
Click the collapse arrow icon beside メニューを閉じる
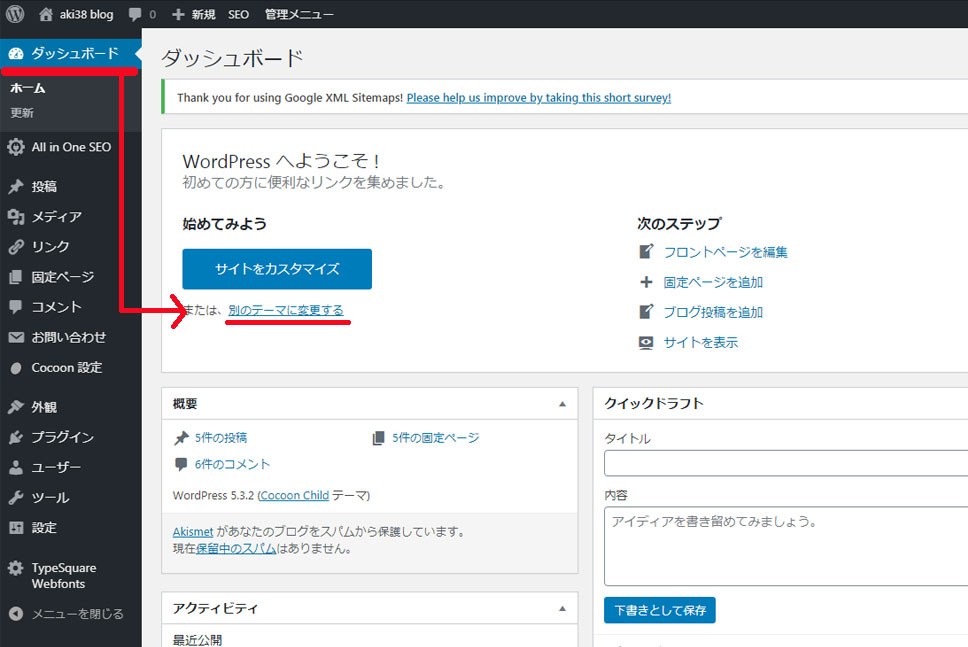point(16,614)
